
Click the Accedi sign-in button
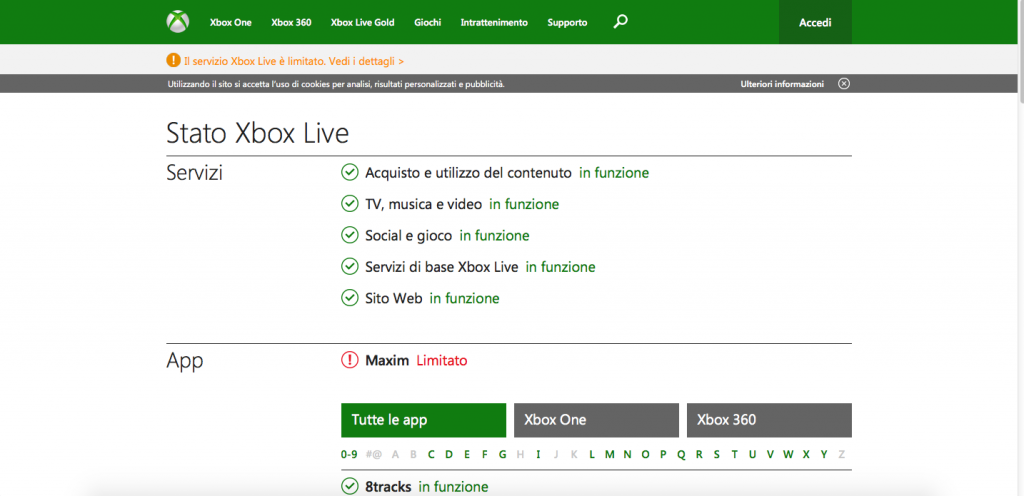(x=815, y=22)
